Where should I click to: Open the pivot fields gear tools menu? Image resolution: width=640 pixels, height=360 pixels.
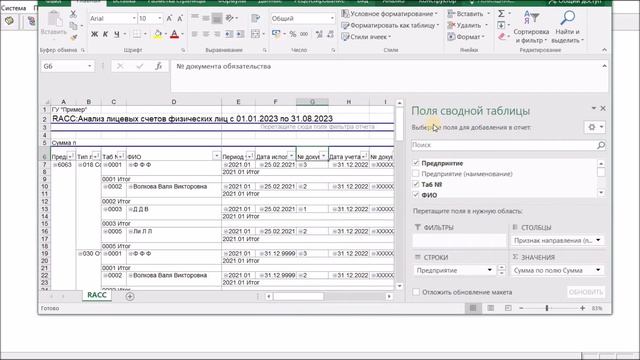click(x=595, y=127)
